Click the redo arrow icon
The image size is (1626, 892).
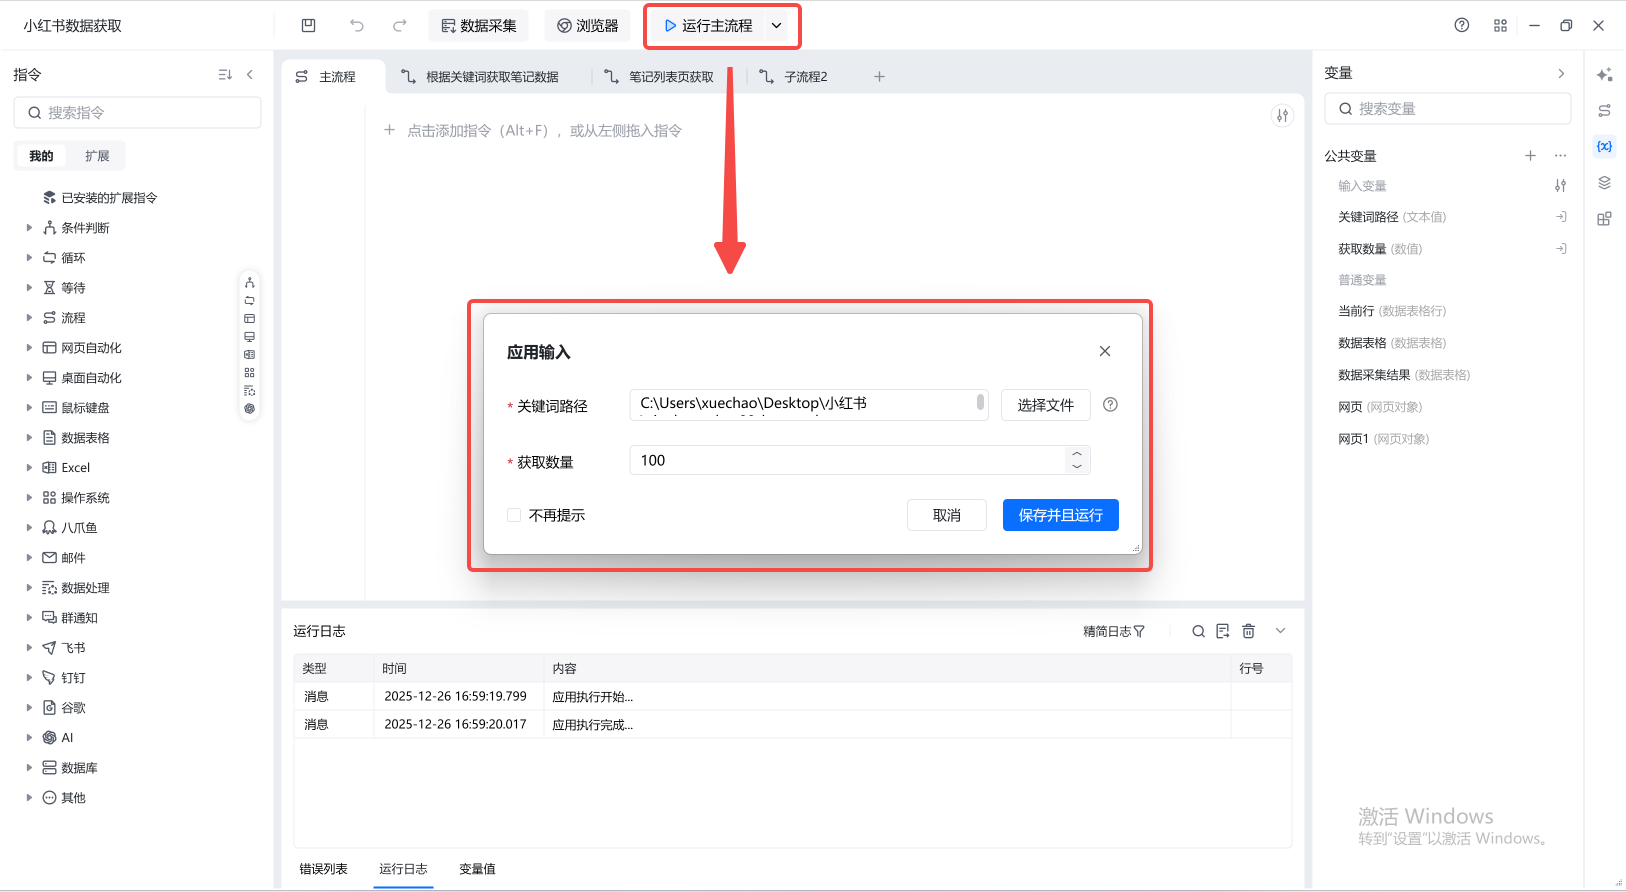pyautogui.click(x=400, y=26)
